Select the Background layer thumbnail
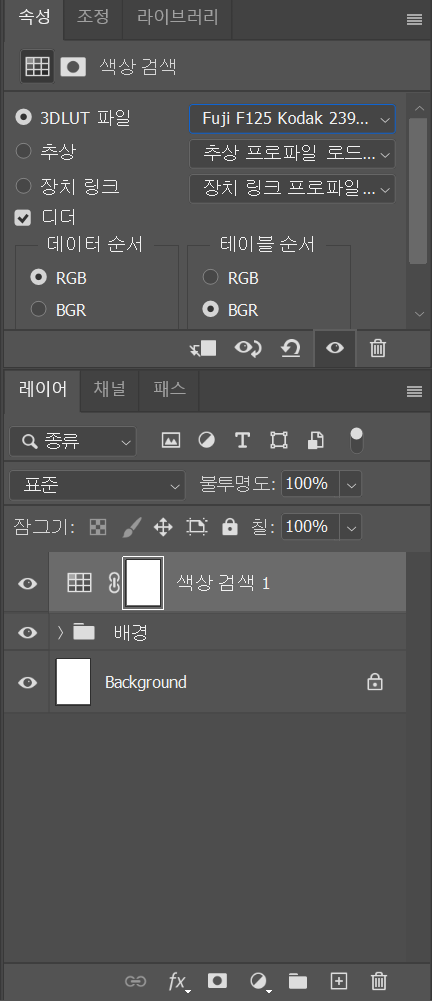 73,682
